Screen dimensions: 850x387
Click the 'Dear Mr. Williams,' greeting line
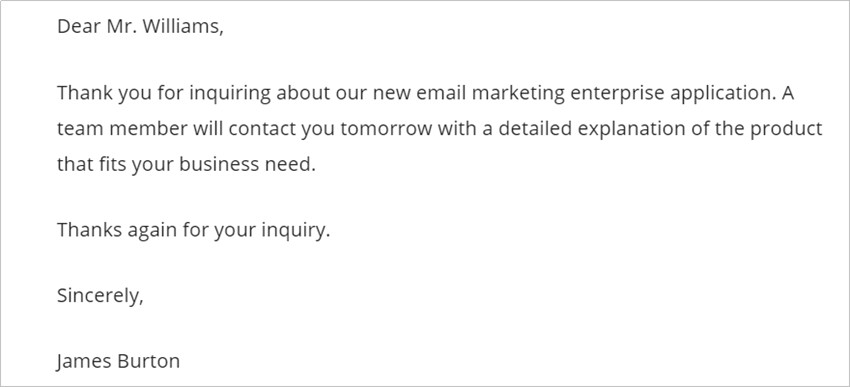140,27
